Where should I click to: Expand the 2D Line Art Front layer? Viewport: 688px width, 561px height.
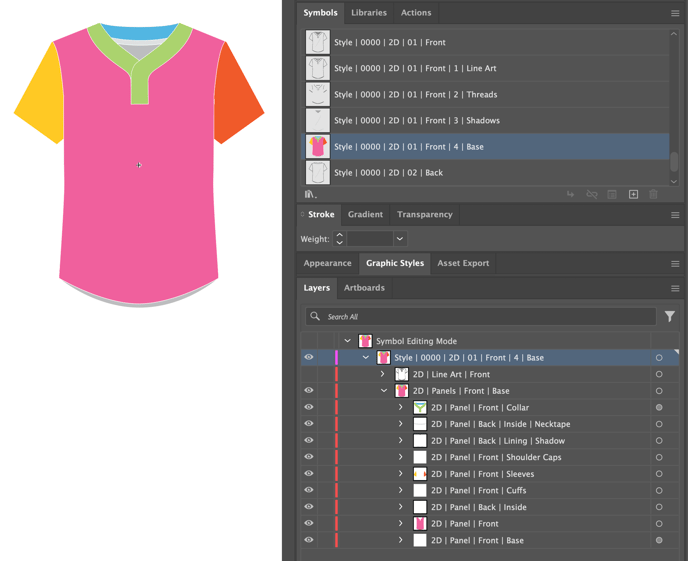pyautogui.click(x=383, y=374)
